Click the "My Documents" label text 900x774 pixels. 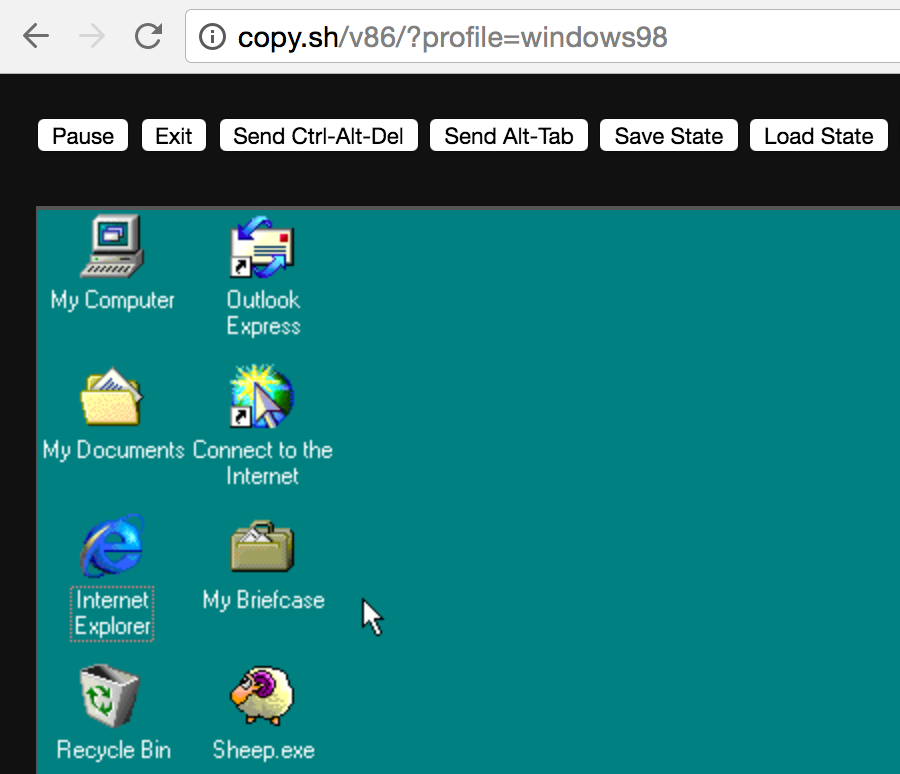pos(113,450)
